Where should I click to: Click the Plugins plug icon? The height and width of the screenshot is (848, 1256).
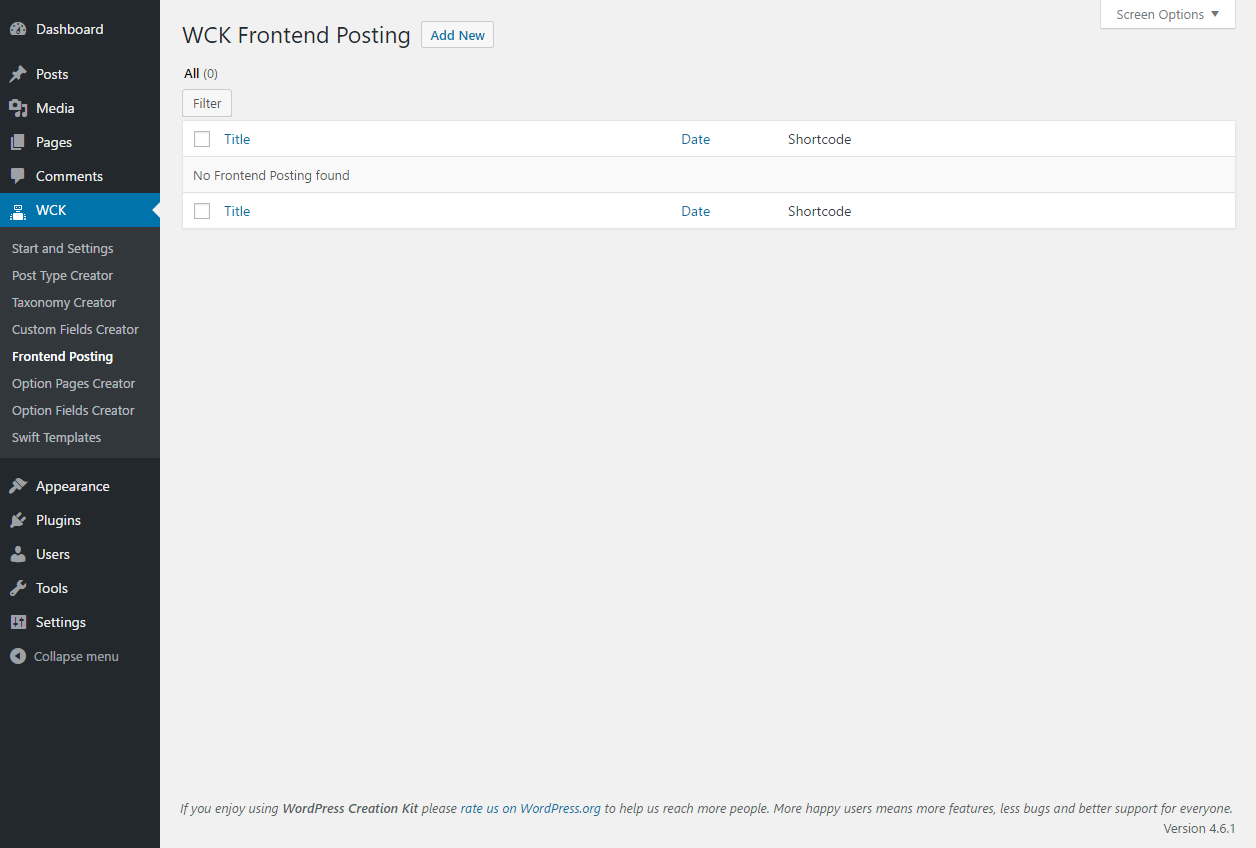tap(18, 520)
